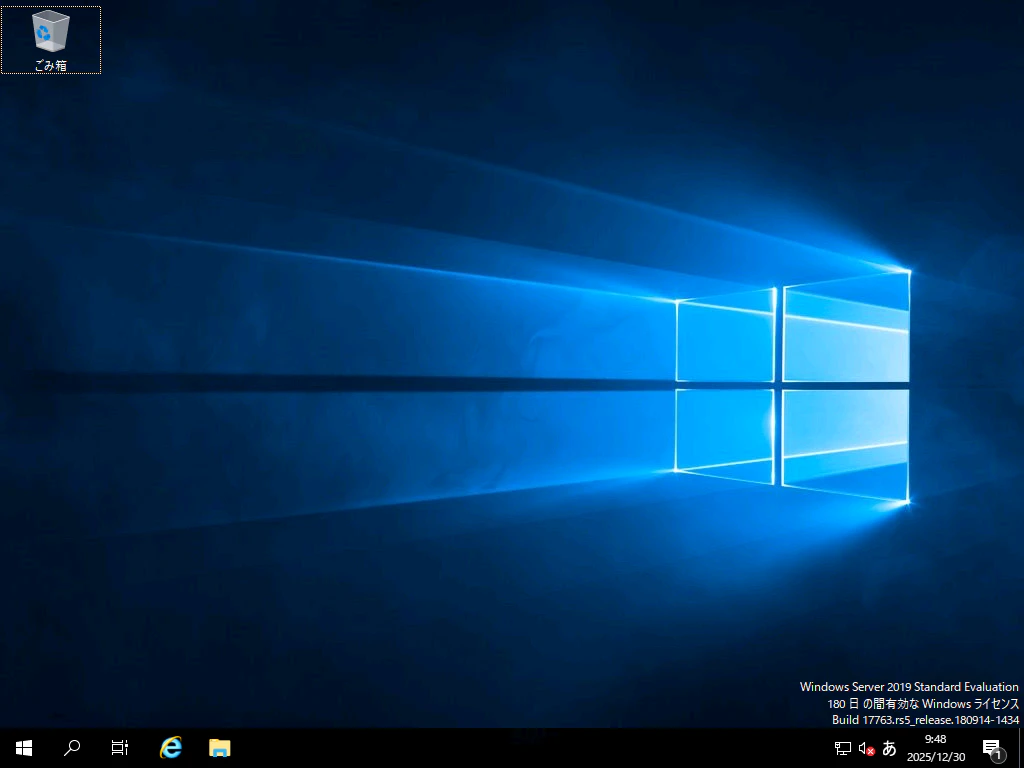
Task: Select the ごみ箱 shortcut label
Action: pyautogui.click(x=50, y=62)
